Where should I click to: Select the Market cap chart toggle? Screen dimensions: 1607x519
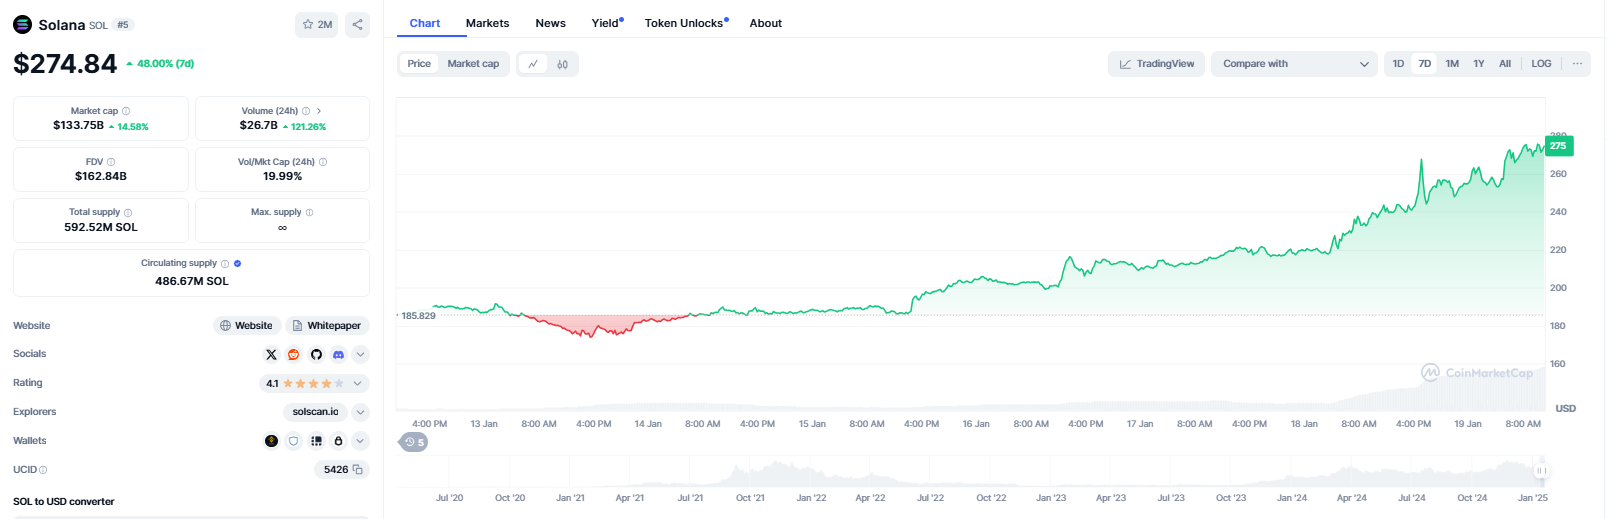[x=473, y=64]
